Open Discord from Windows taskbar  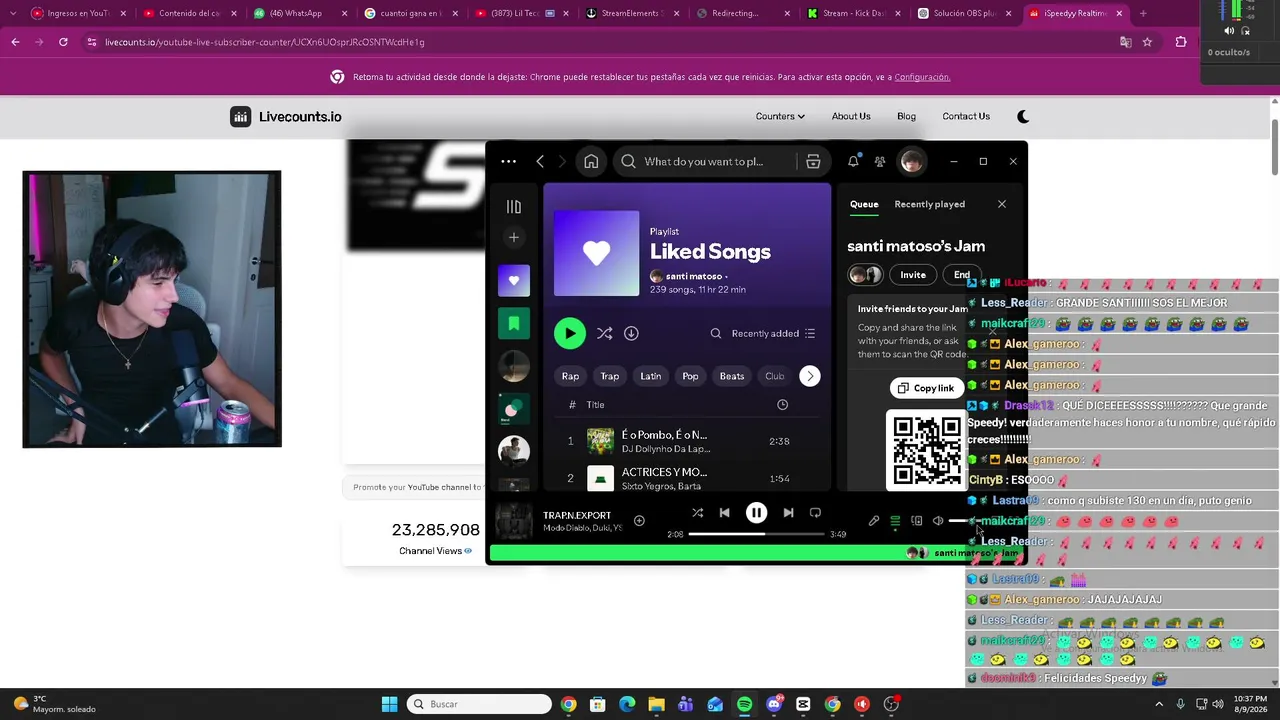[x=774, y=704]
